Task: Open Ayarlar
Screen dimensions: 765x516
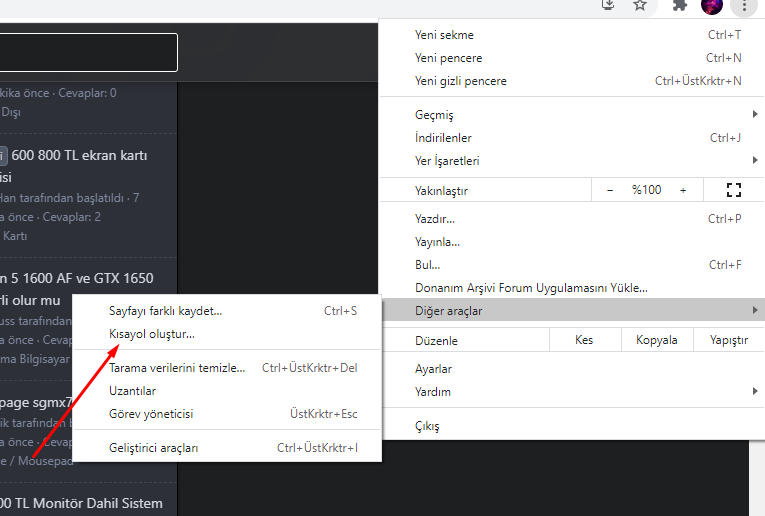Action: 572,369
